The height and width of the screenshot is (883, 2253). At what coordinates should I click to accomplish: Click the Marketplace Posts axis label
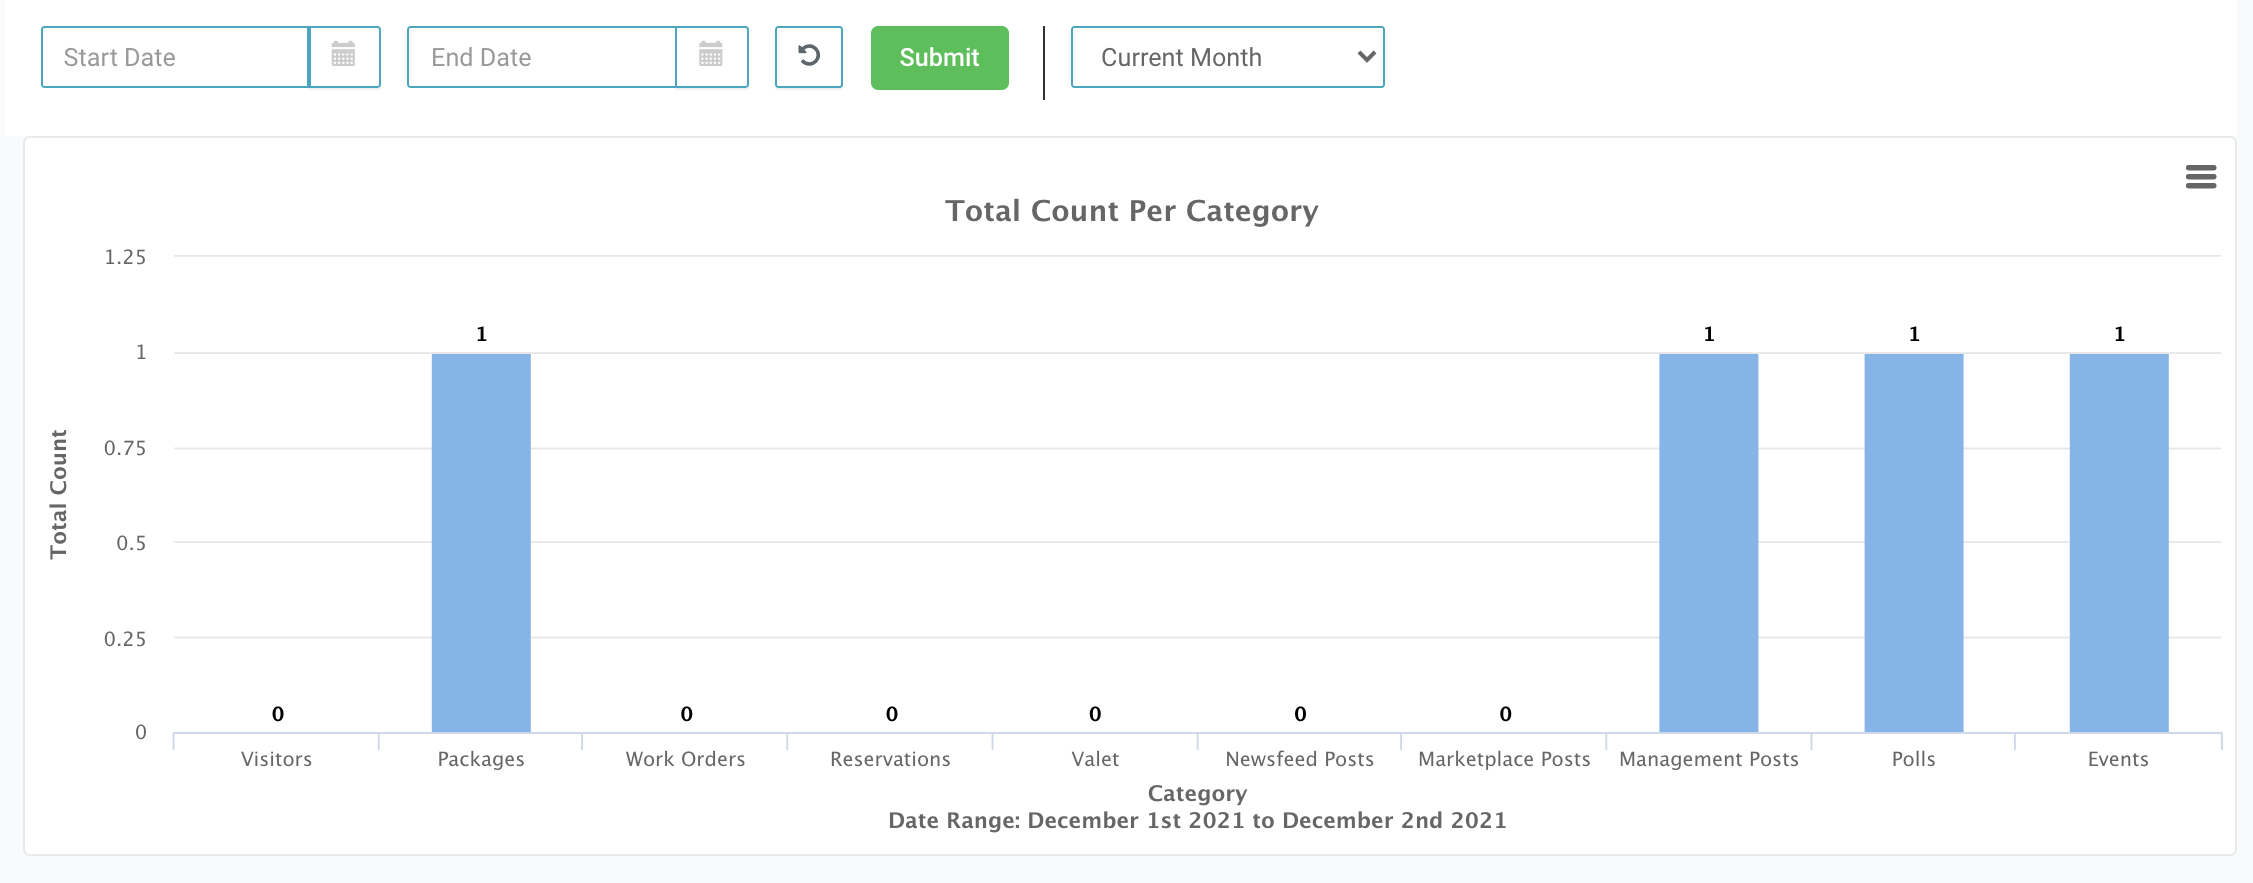[x=1504, y=759]
